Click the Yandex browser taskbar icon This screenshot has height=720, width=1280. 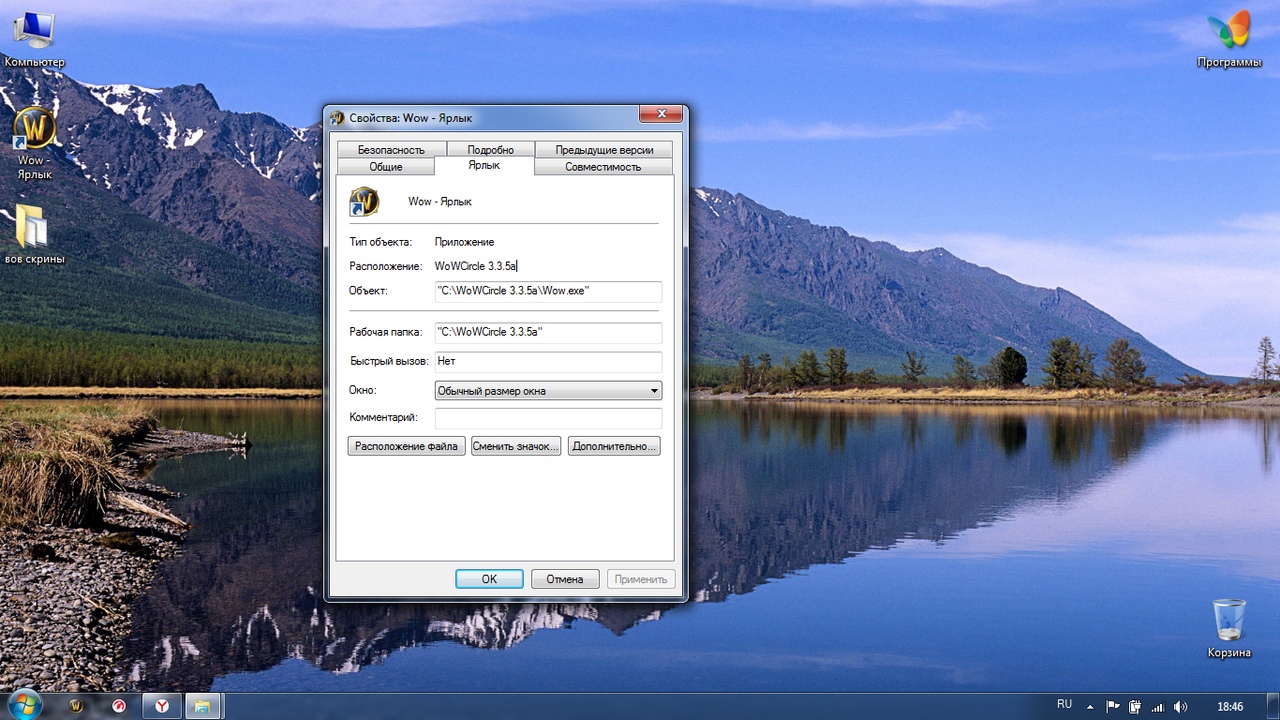pyautogui.click(x=161, y=706)
